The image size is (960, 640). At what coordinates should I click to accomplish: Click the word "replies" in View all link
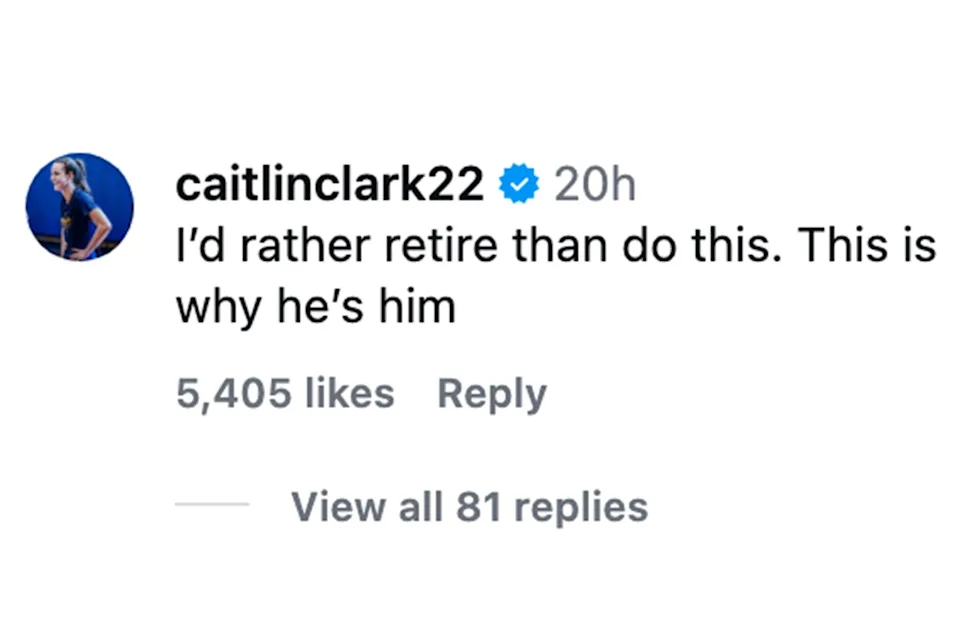click(580, 508)
